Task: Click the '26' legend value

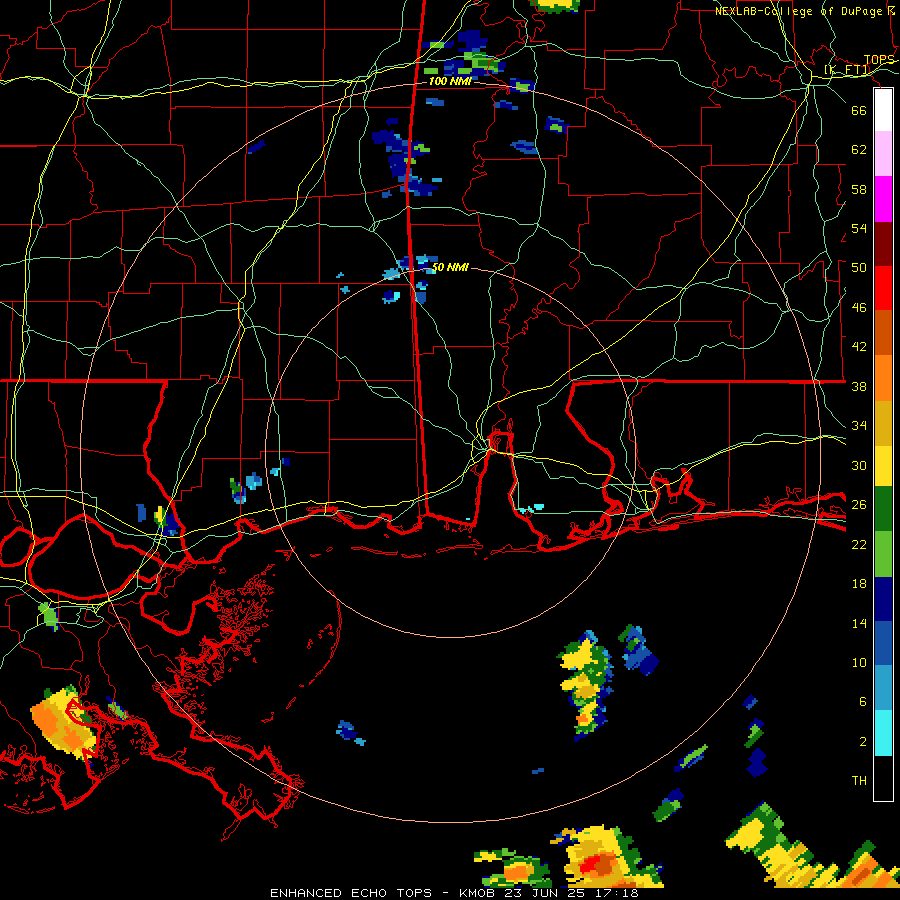Action: coord(859,505)
